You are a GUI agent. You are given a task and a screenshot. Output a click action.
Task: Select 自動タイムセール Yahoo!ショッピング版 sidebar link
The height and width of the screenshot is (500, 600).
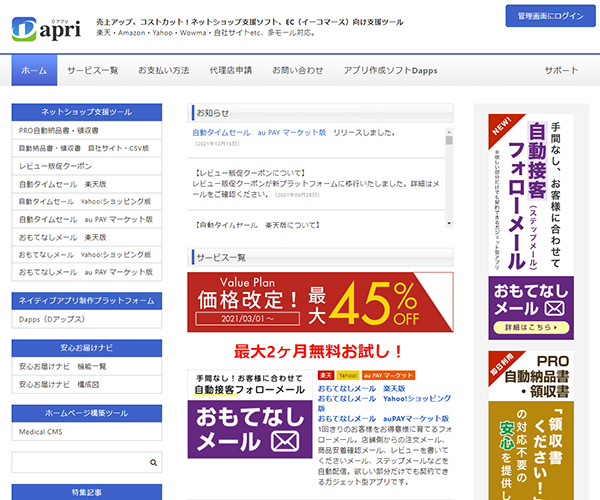(87, 202)
